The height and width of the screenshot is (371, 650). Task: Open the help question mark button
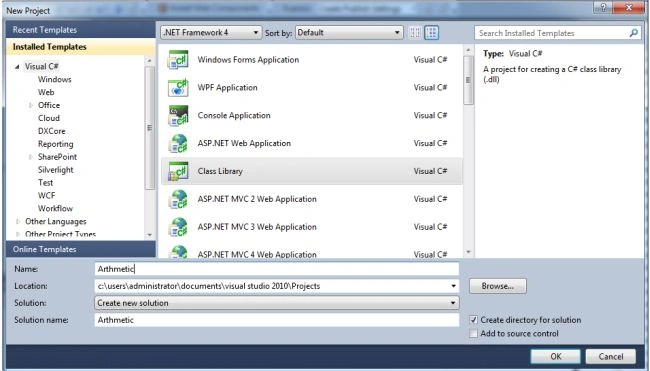coord(603,7)
